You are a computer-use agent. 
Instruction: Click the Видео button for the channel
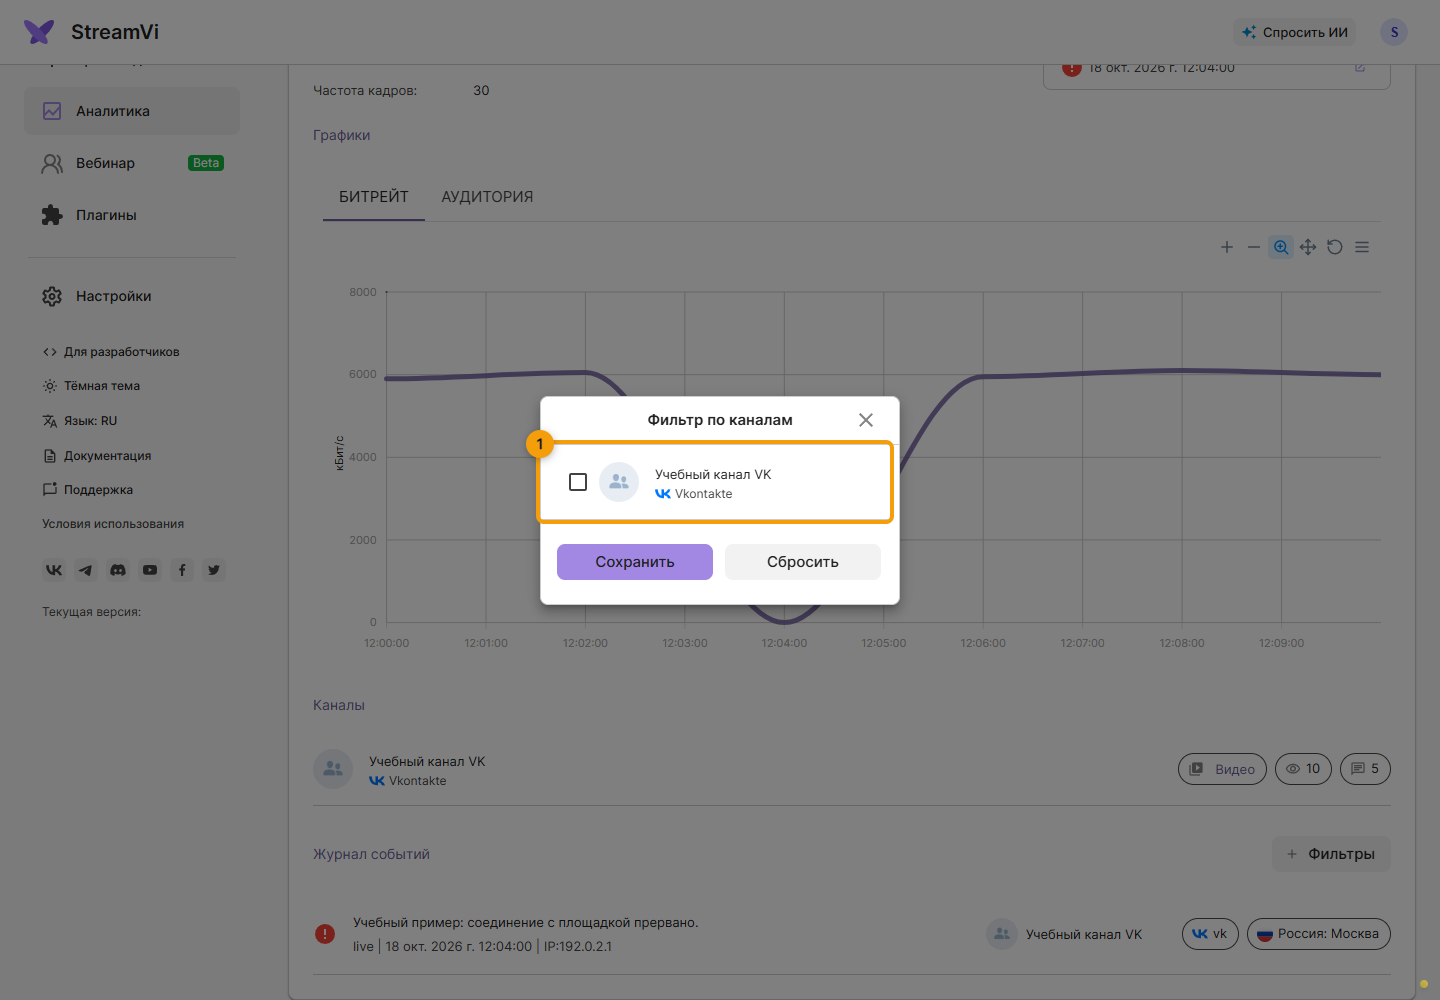[1223, 769]
